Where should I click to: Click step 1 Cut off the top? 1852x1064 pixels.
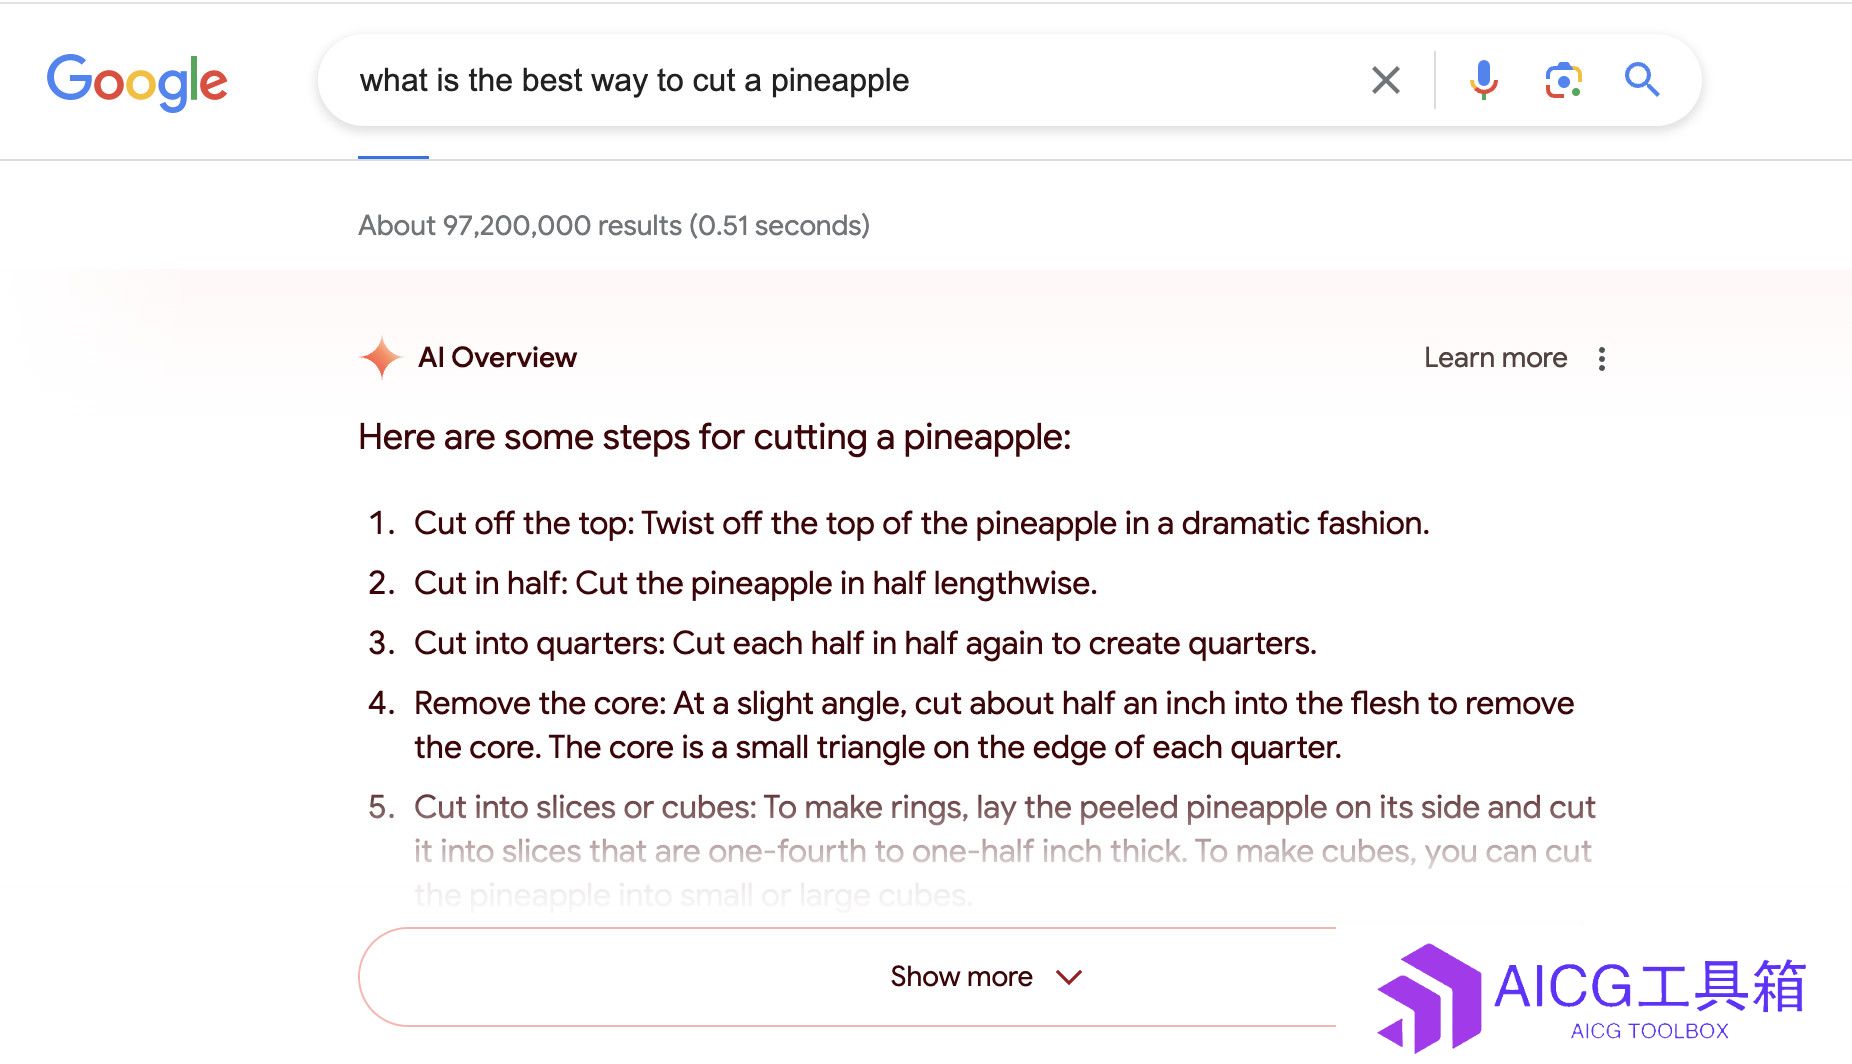pos(921,523)
